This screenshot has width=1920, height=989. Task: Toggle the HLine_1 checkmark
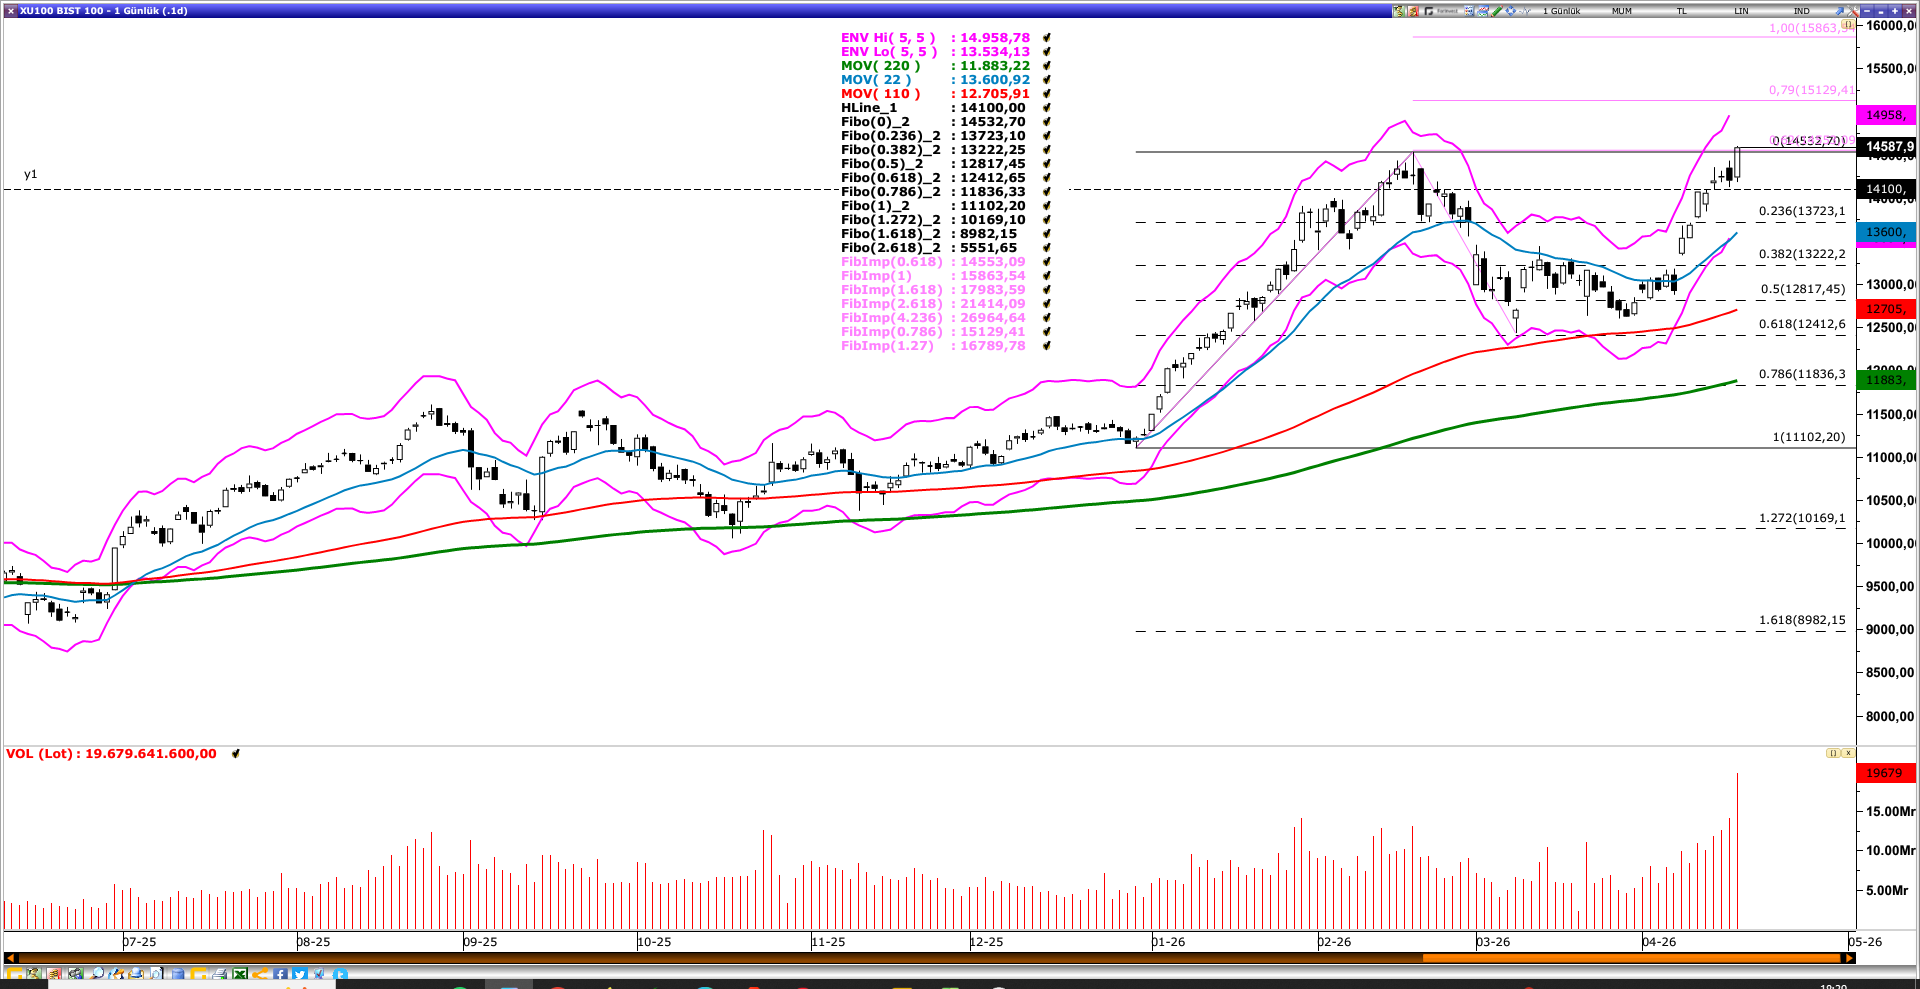1046,107
